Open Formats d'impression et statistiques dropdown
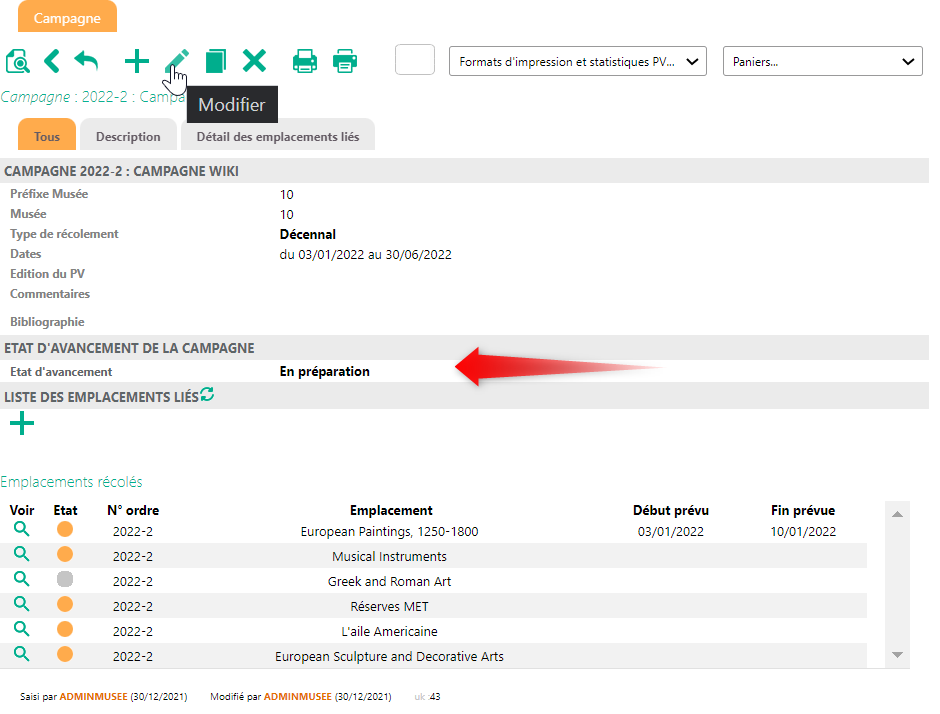Viewport: 940px width, 714px height. [578, 62]
